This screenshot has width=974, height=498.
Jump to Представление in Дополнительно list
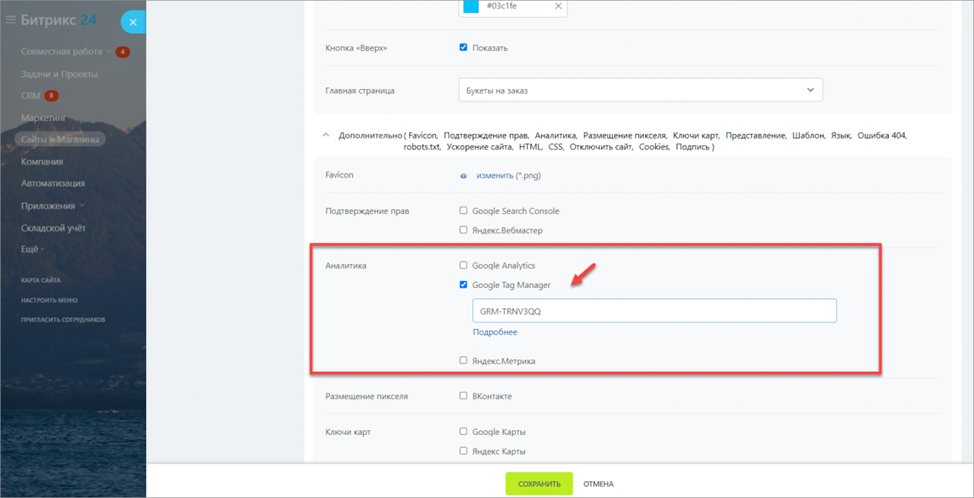pos(756,135)
